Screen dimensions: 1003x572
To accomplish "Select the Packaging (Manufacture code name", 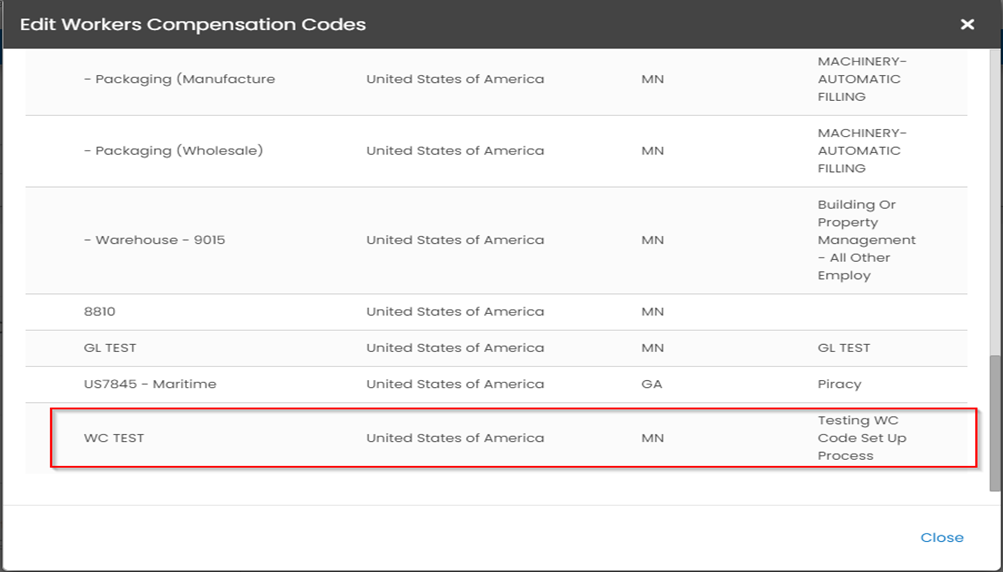I will click(x=179, y=79).
